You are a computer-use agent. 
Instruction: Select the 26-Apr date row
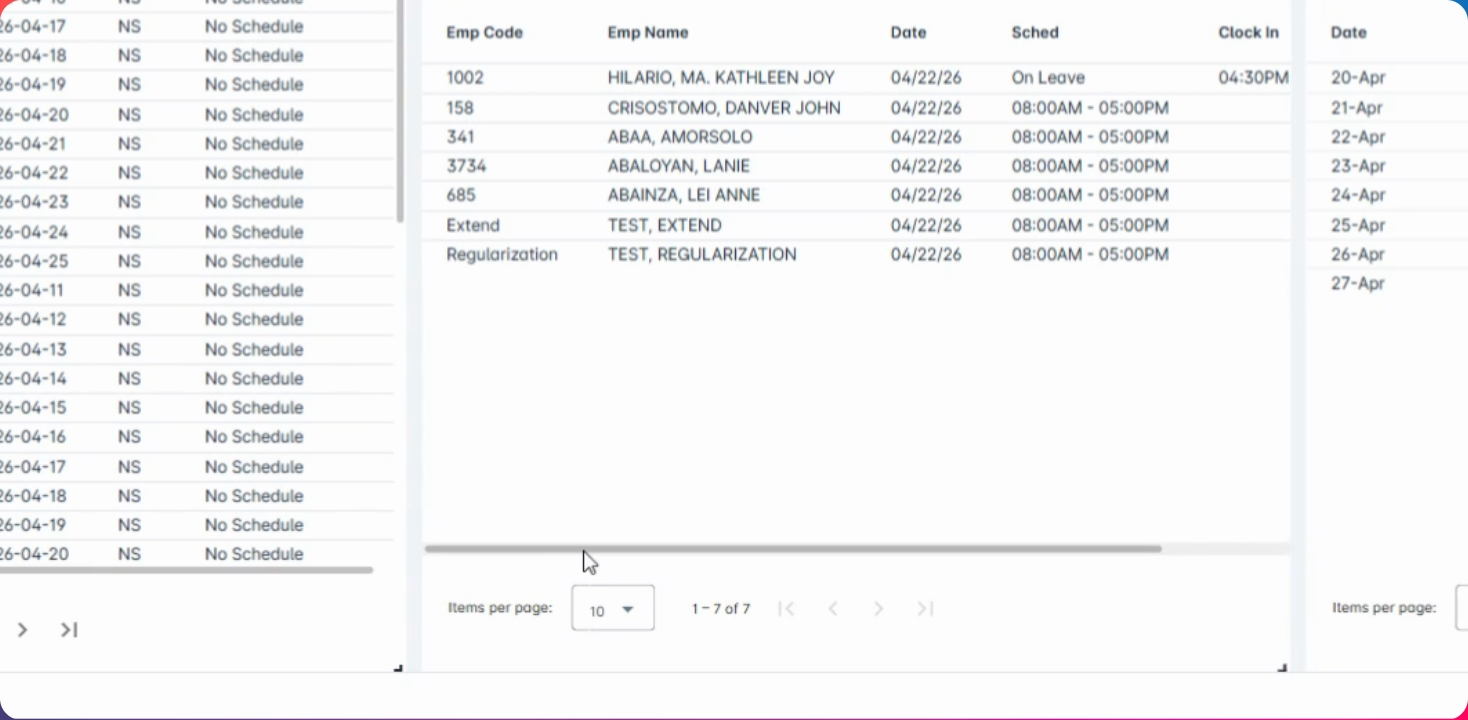click(1358, 254)
